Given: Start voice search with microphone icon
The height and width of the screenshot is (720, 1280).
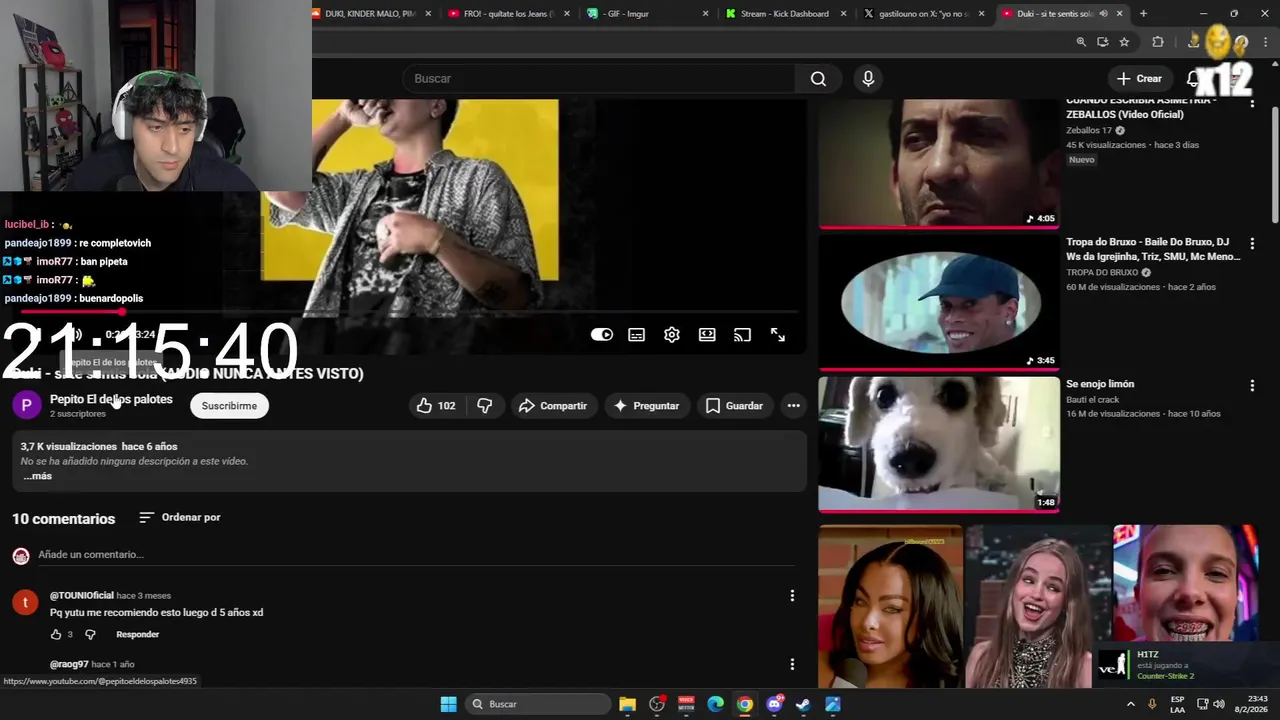Looking at the screenshot, I should point(868,79).
